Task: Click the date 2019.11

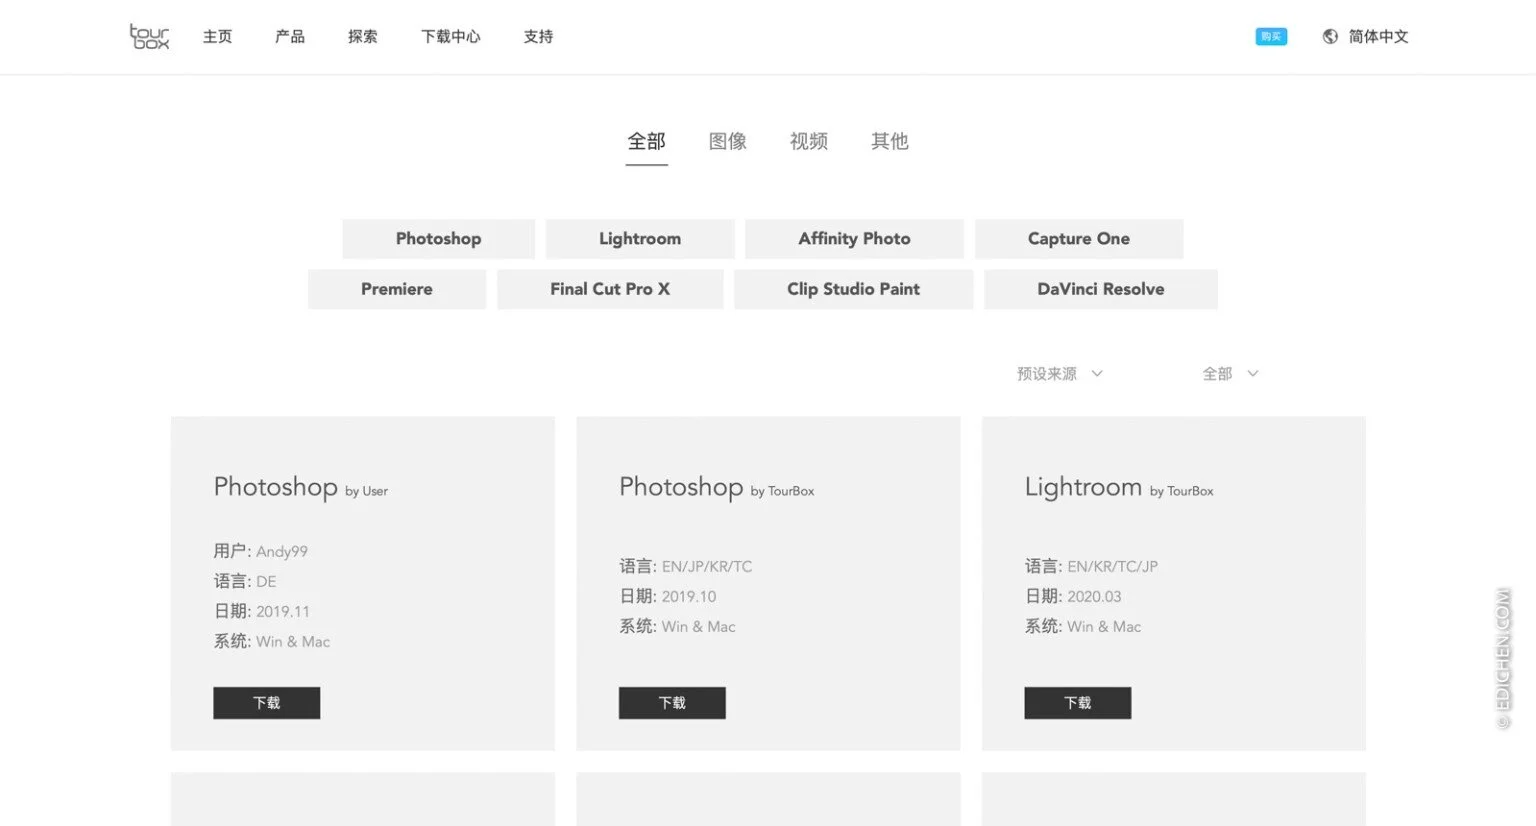Action: pos(283,612)
